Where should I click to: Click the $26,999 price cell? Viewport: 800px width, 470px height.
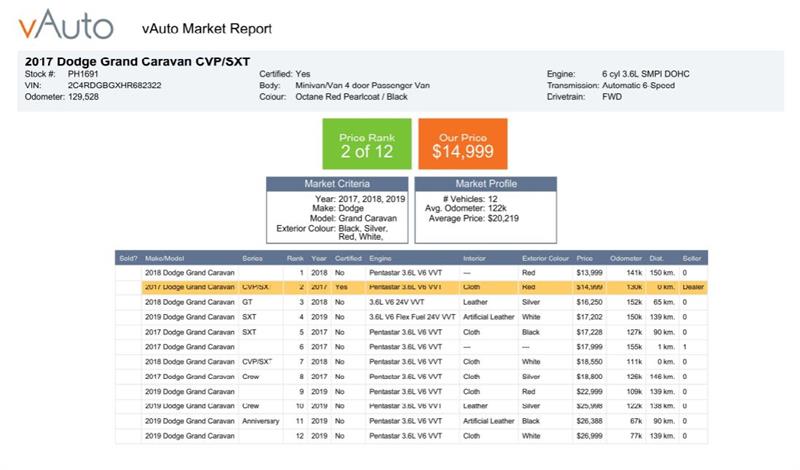point(589,436)
